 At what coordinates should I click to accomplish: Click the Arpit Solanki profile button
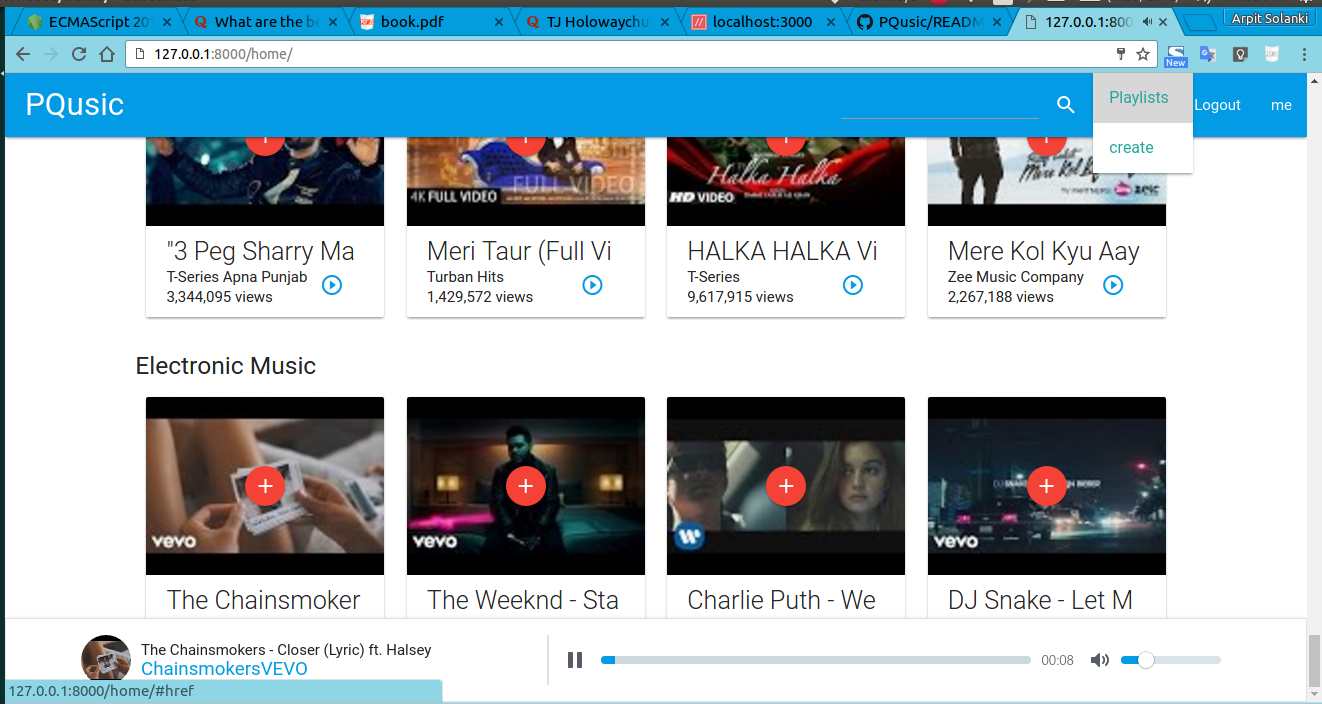click(x=1268, y=19)
